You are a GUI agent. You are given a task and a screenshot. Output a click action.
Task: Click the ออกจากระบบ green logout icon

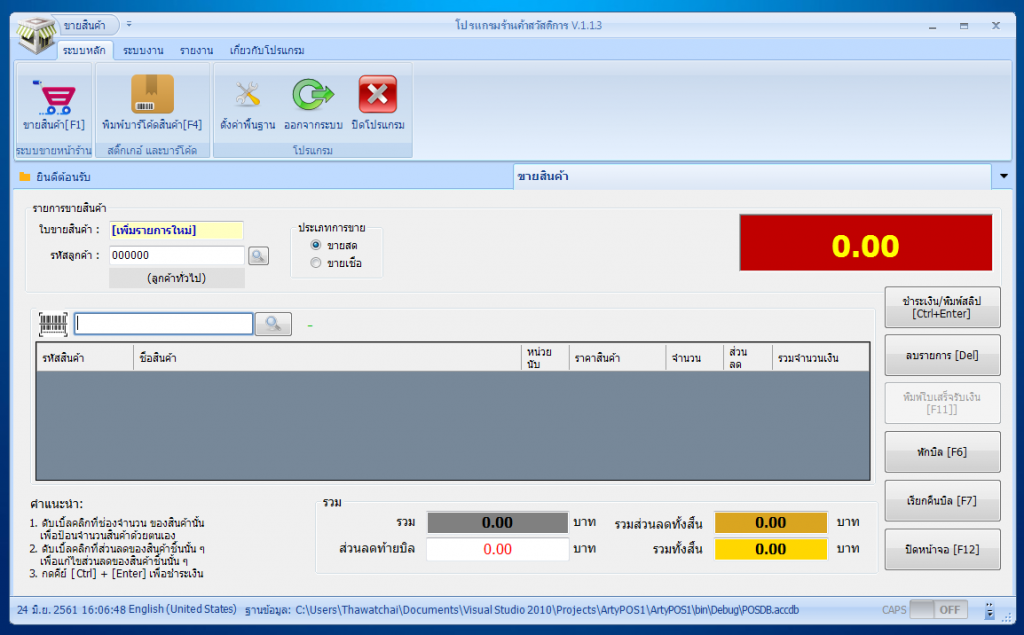point(312,96)
